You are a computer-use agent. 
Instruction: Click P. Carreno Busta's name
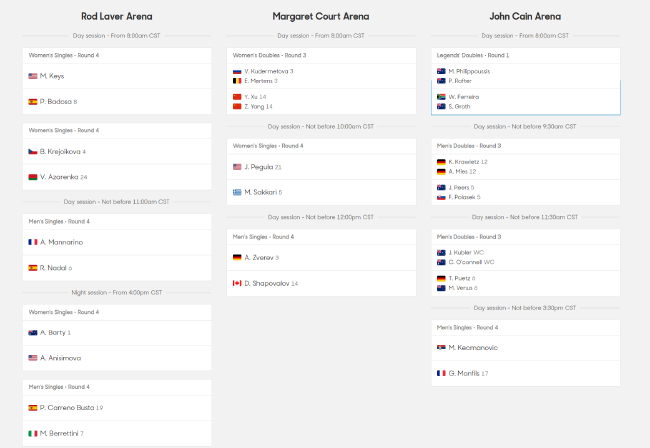[x=67, y=408]
